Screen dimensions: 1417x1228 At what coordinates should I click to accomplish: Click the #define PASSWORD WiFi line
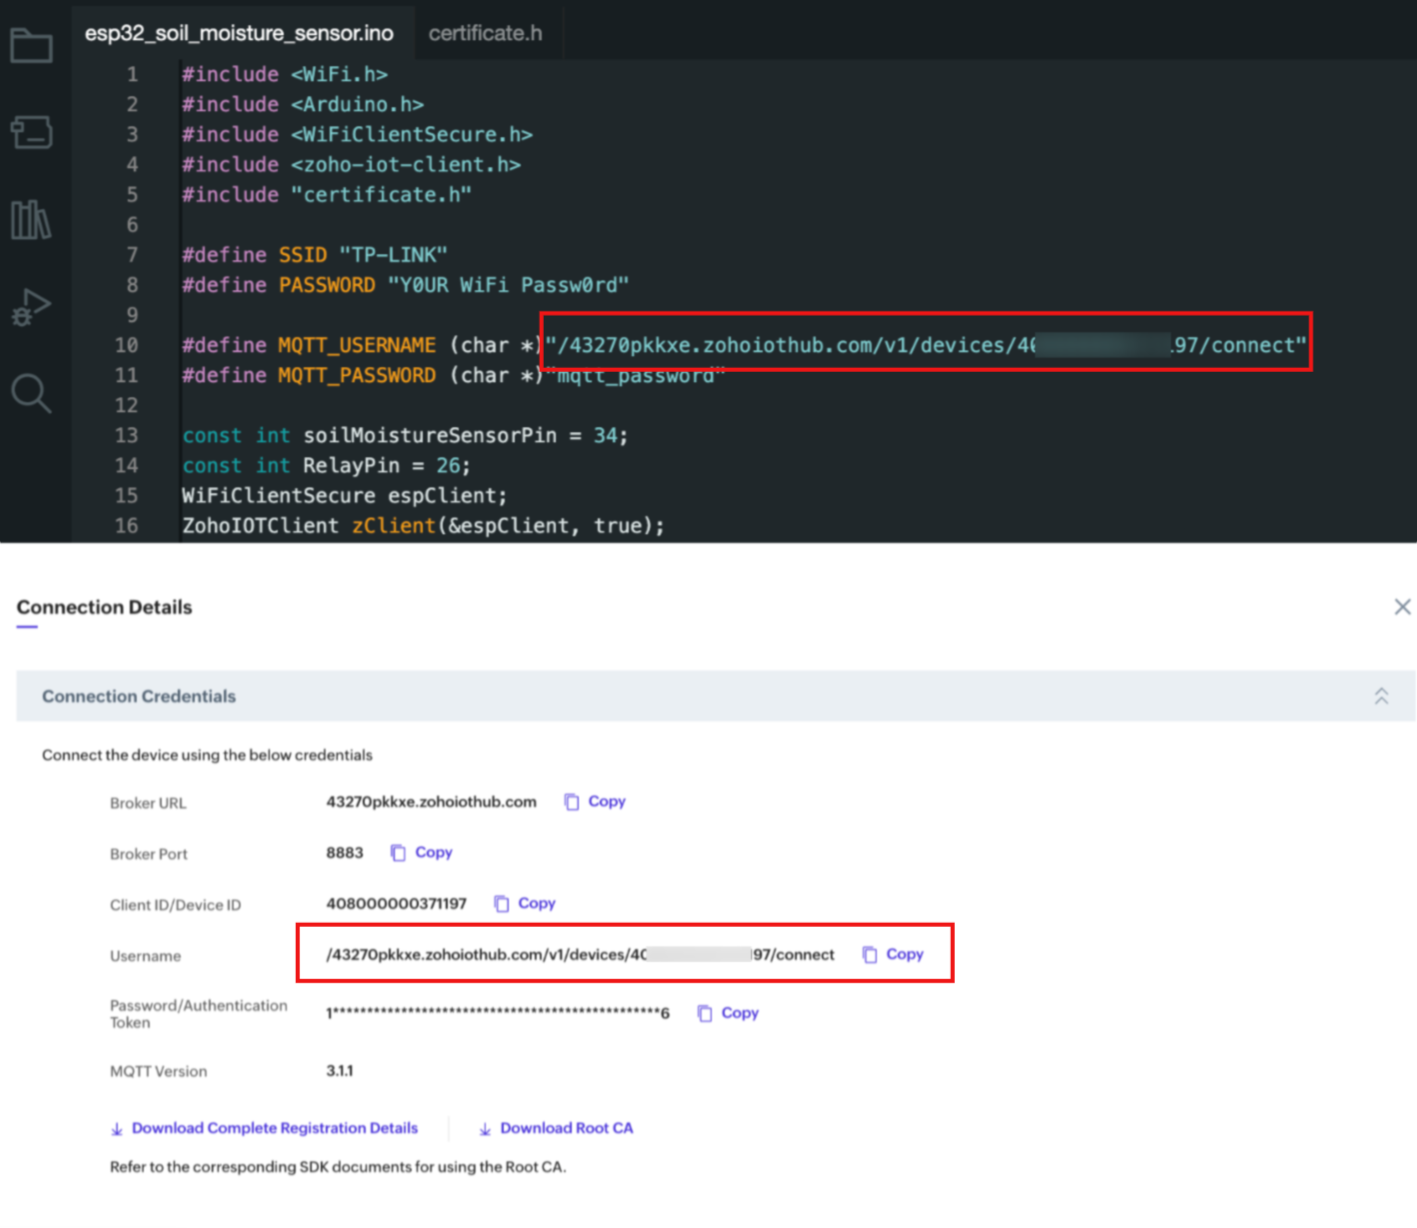coord(405,285)
